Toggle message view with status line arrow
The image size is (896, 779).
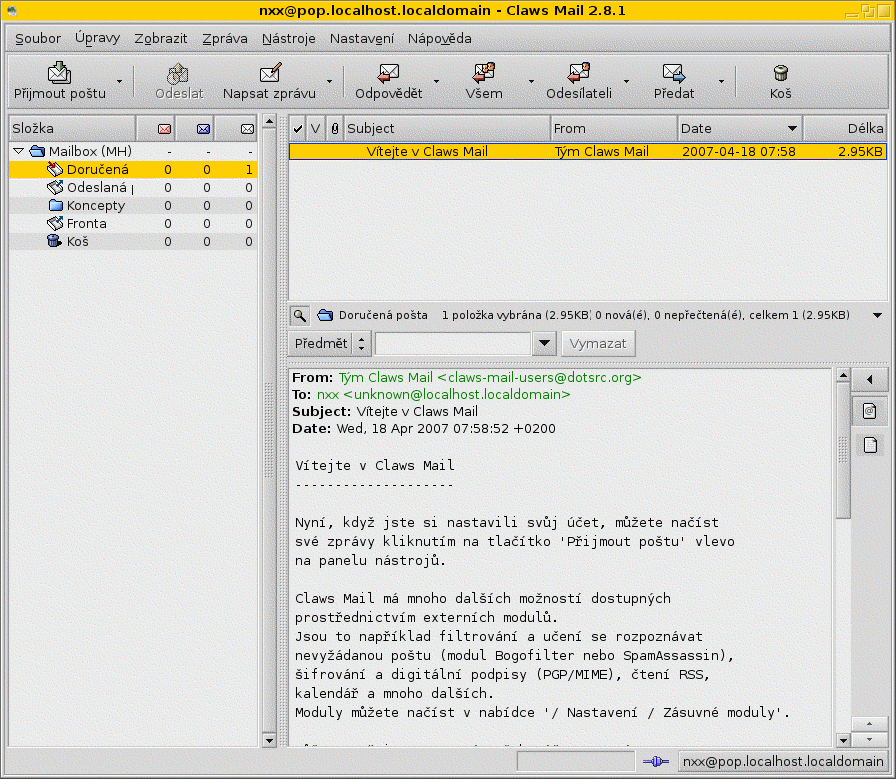(x=877, y=315)
